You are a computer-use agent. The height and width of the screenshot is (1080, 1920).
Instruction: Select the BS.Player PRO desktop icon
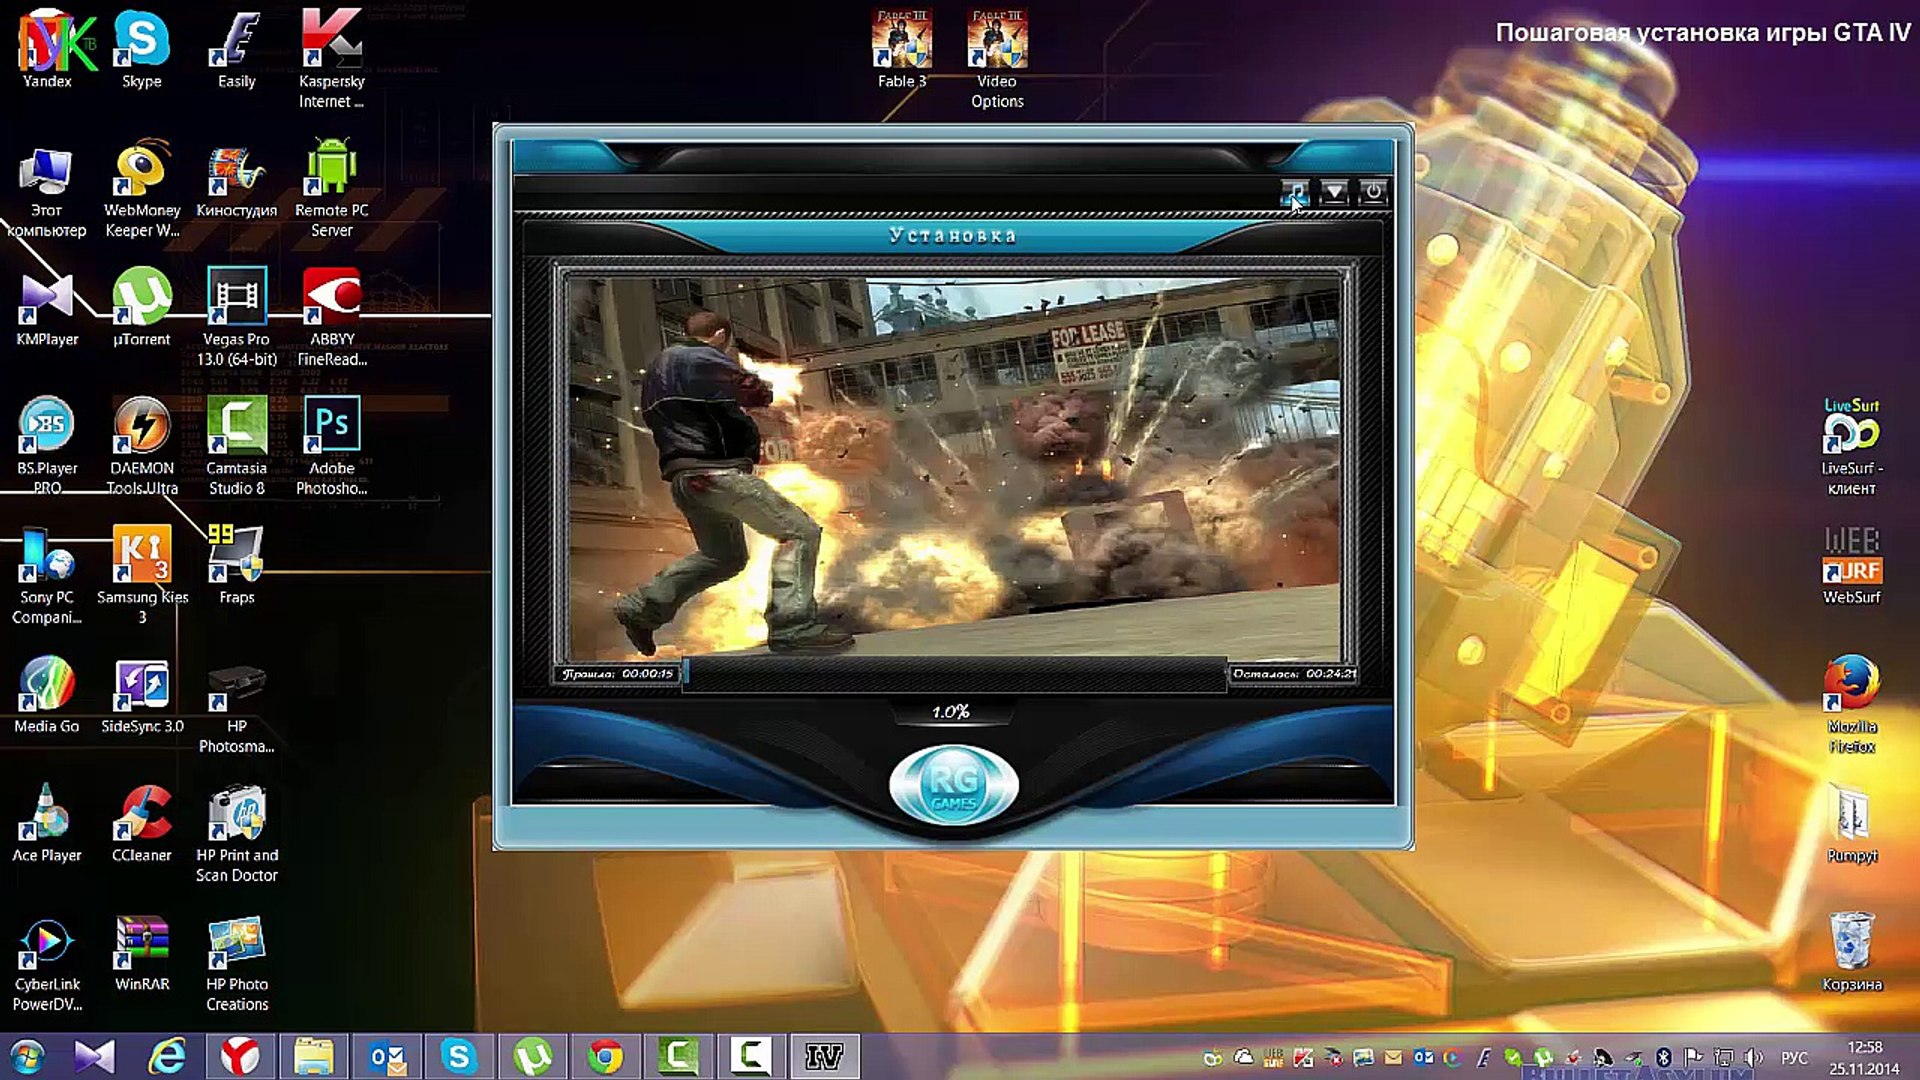tap(47, 446)
